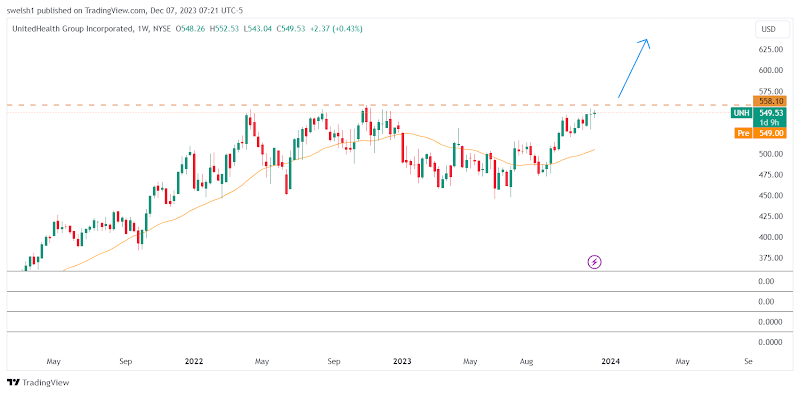Click the +2.37 (0.43%) change value
The height and width of the screenshot is (394, 800).
[336, 29]
